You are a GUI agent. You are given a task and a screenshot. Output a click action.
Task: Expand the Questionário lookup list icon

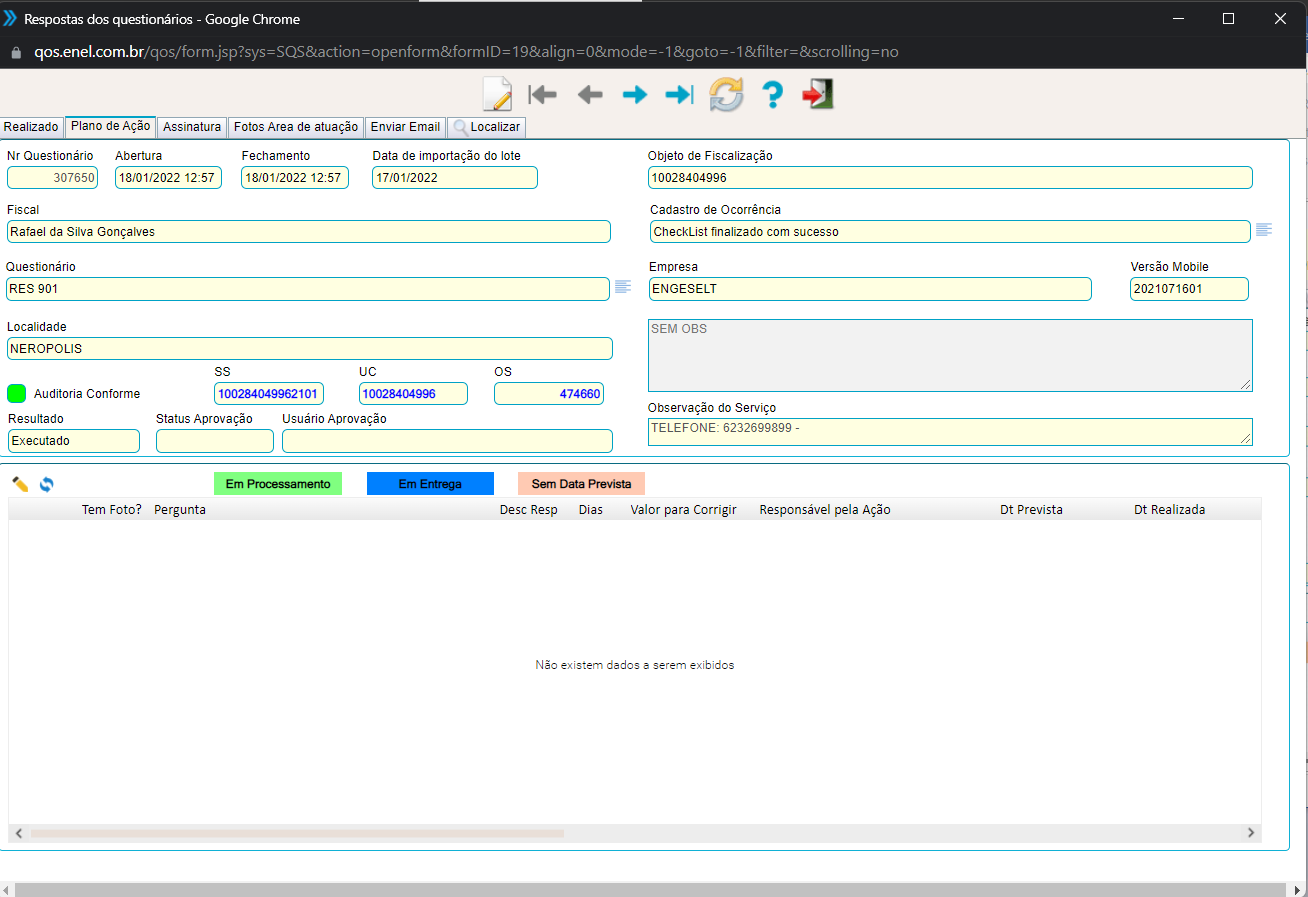coord(623,287)
